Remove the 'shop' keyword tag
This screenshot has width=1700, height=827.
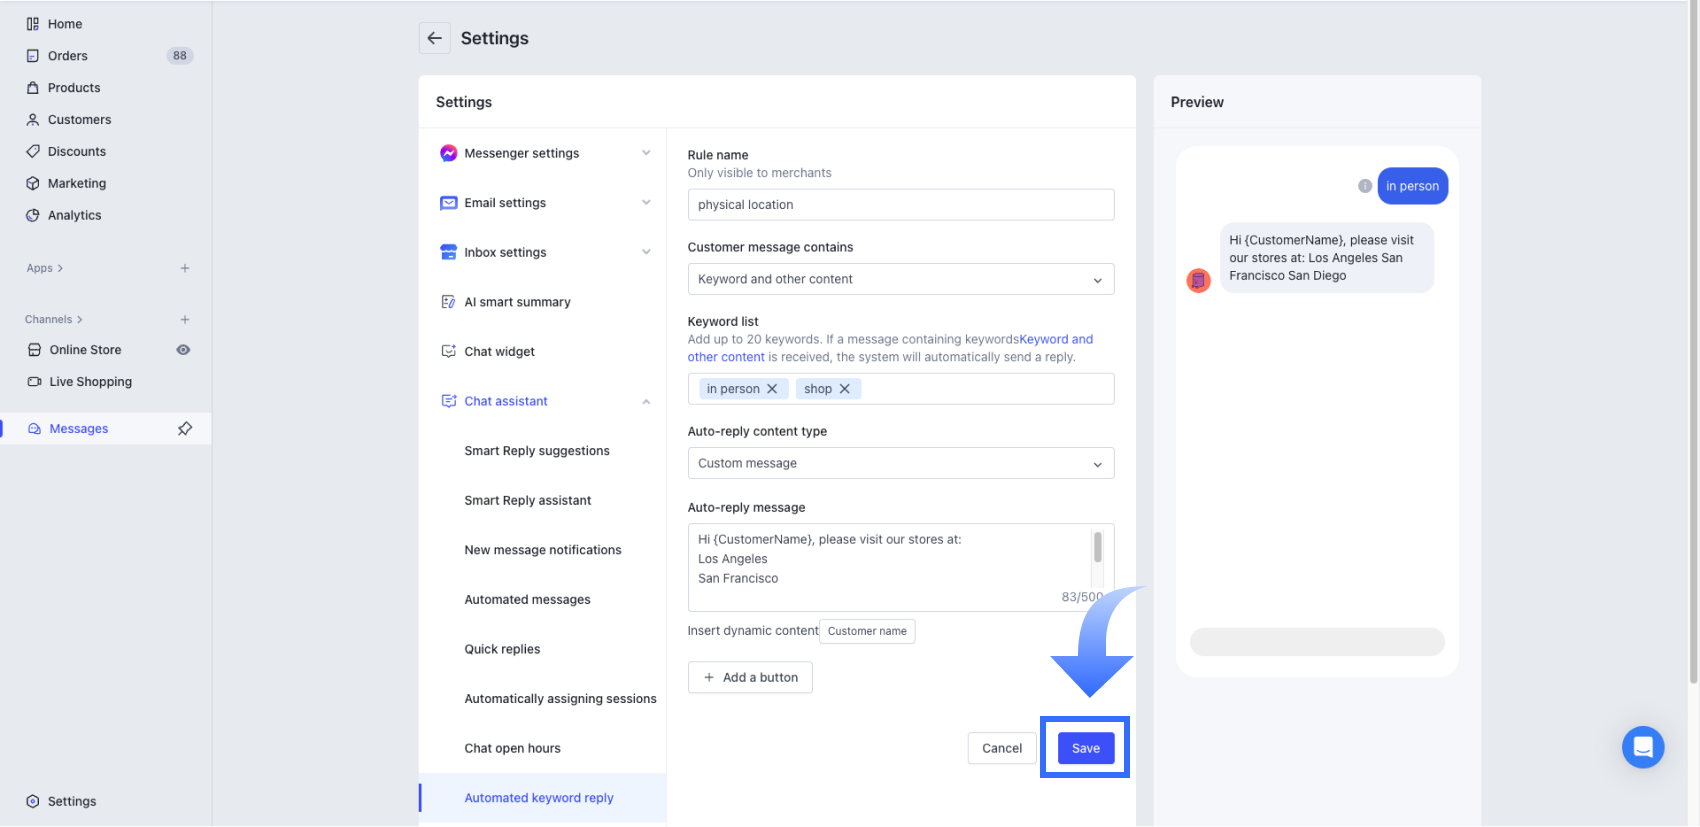(845, 389)
